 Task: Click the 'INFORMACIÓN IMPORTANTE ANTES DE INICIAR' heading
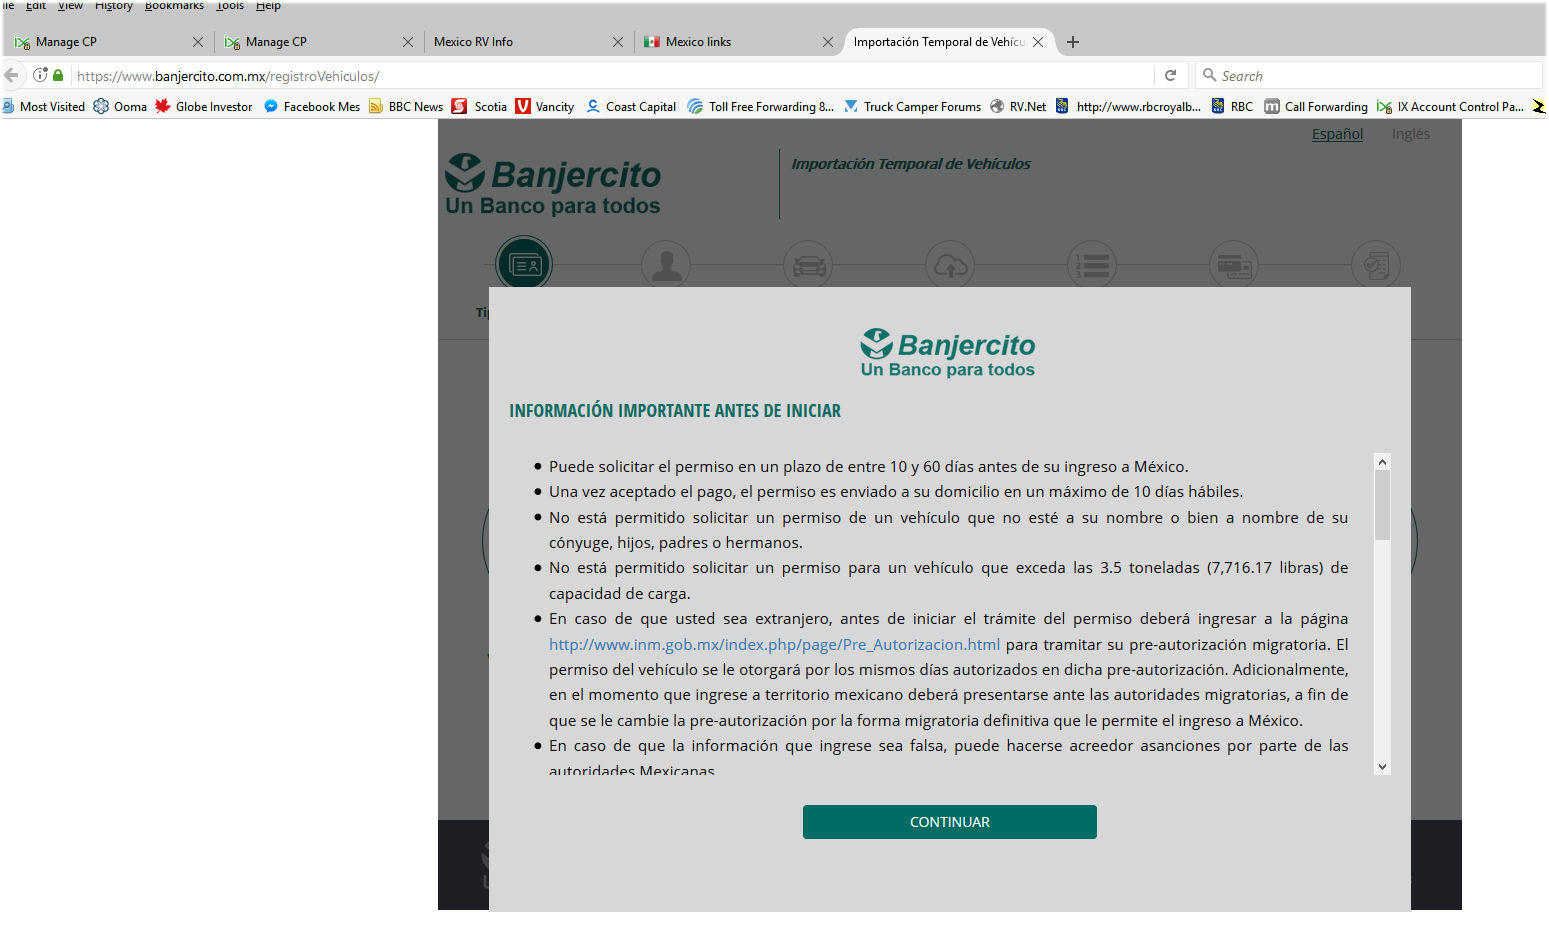tap(675, 411)
